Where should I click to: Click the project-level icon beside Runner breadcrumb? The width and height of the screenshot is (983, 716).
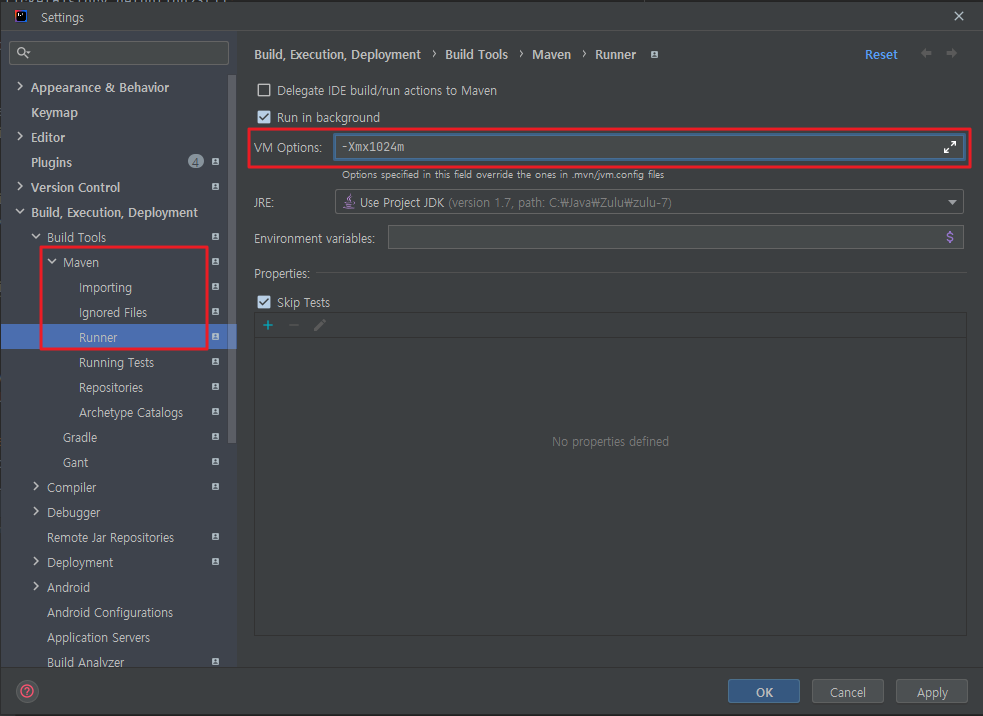pos(654,55)
